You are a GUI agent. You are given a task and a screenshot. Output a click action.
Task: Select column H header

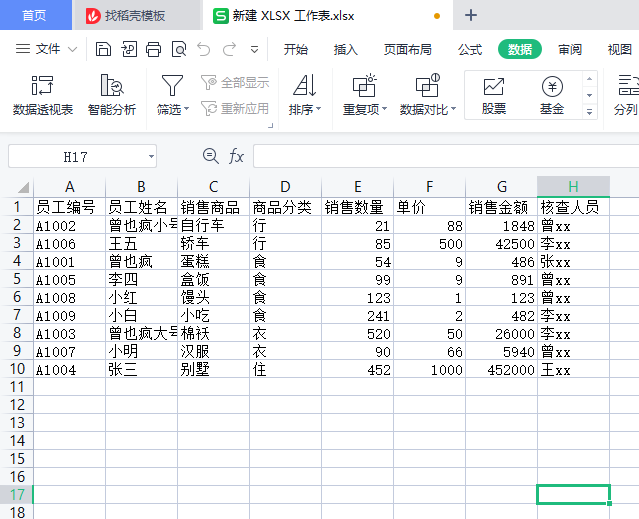click(x=573, y=187)
